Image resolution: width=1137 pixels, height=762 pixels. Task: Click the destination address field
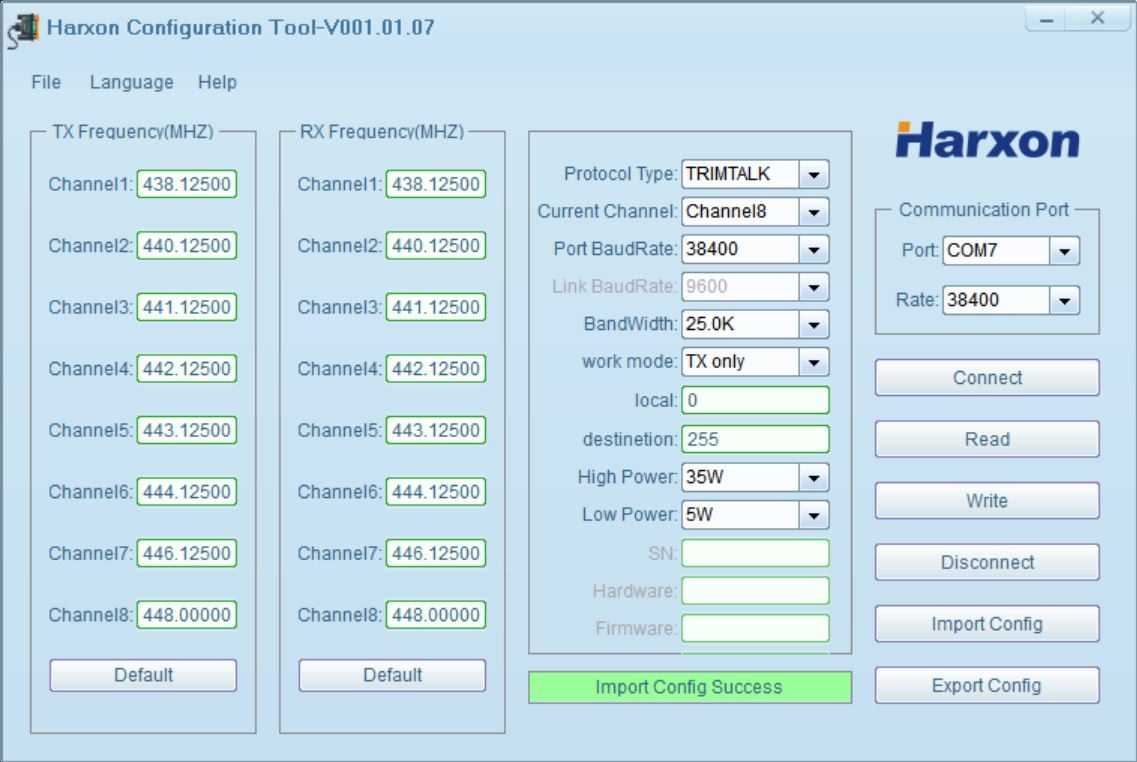click(x=755, y=439)
